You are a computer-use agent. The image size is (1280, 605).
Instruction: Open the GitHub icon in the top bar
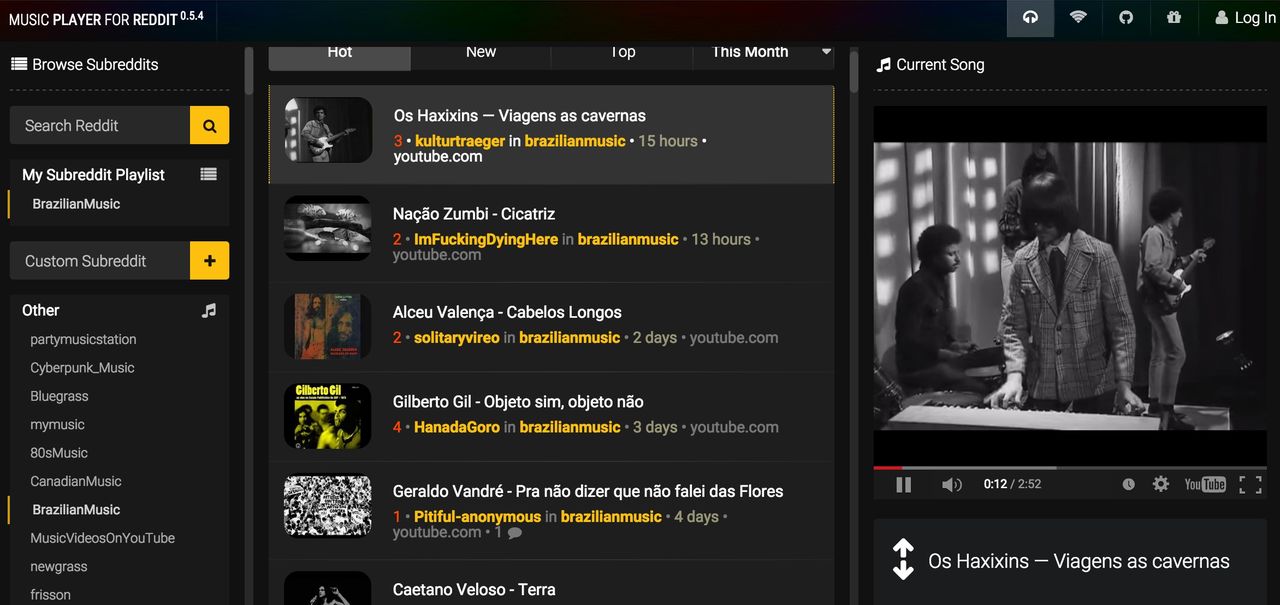click(x=1126, y=17)
